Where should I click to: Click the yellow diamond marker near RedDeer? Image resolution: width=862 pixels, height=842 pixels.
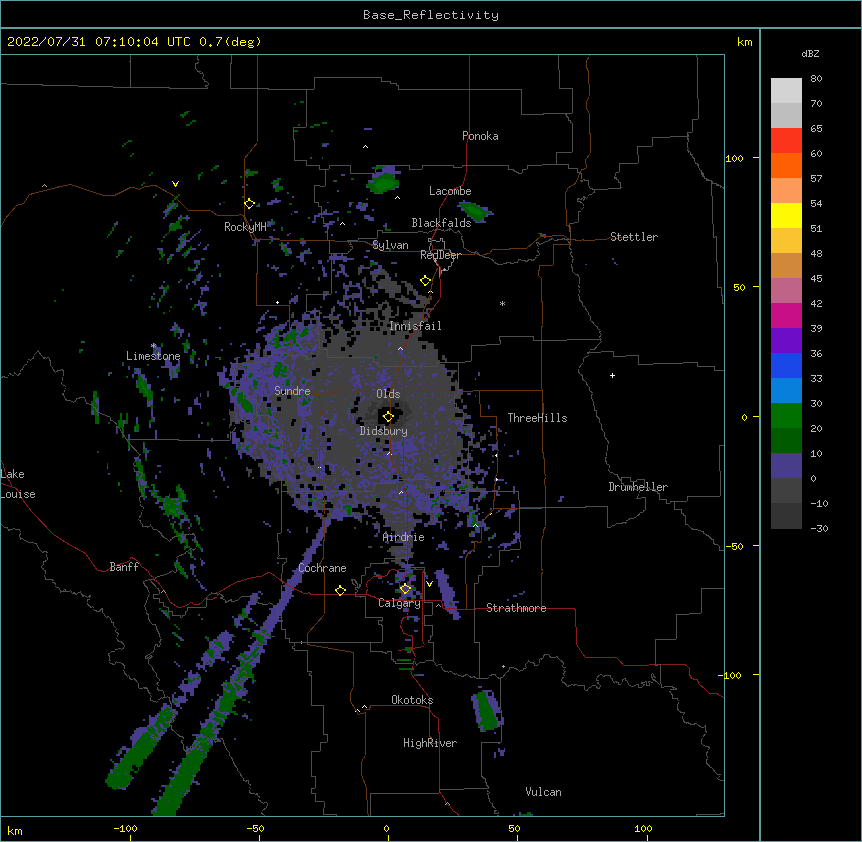425,281
